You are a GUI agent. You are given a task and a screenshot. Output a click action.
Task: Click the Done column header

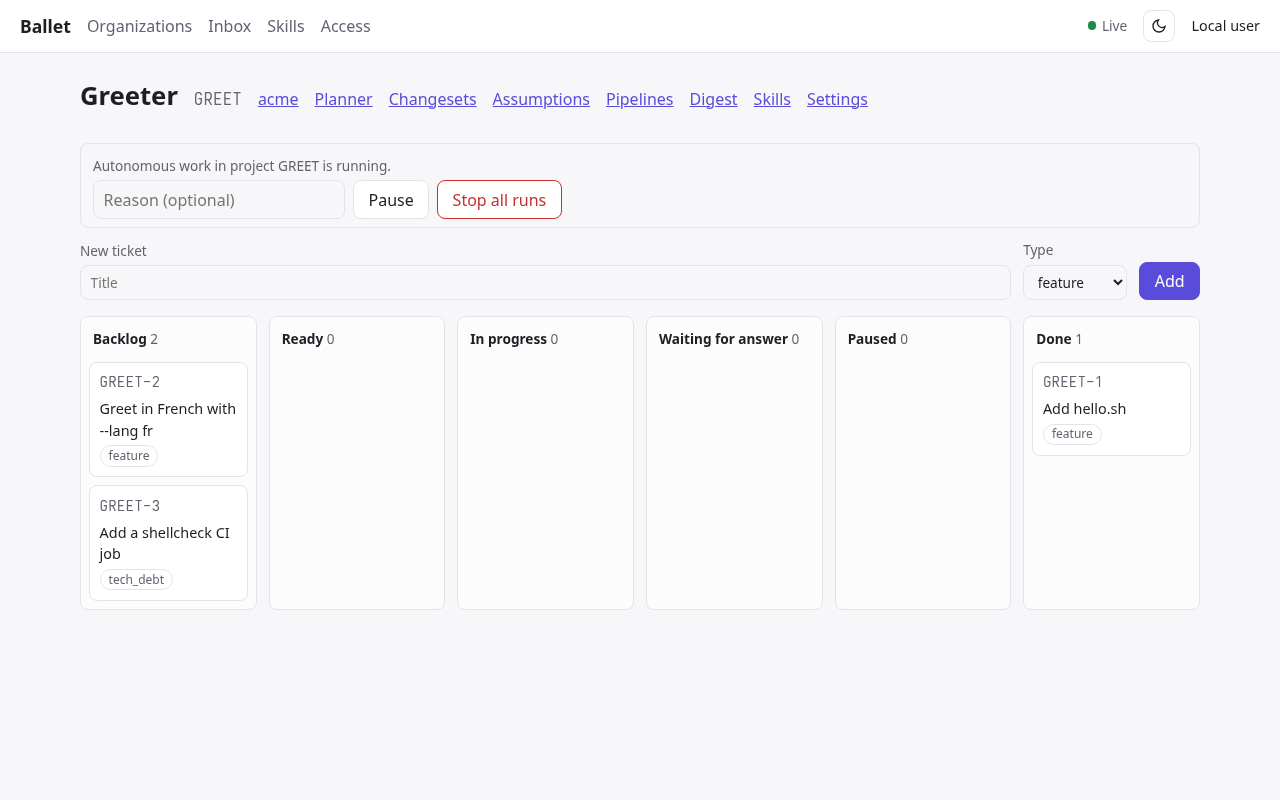[1059, 339]
